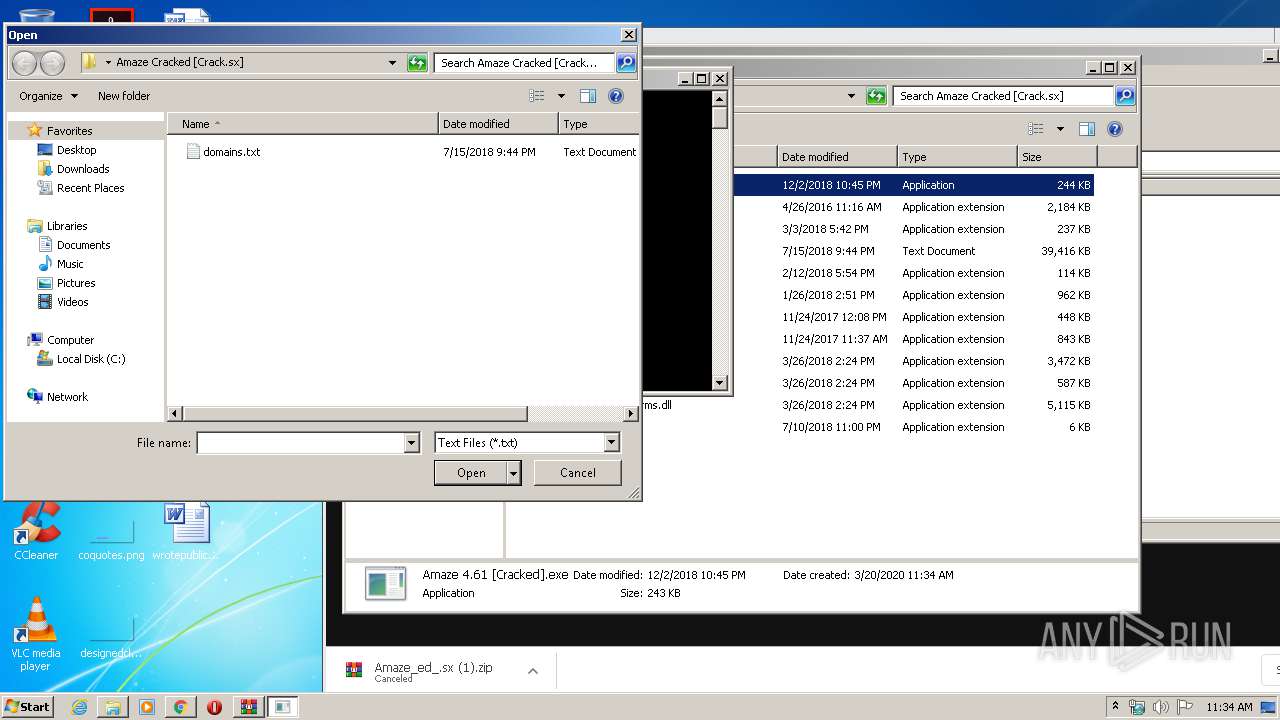The height and width of the screenshot is (720, 1280).
Task: Click New folder in the Open dialog
Action: pos(124,96)
